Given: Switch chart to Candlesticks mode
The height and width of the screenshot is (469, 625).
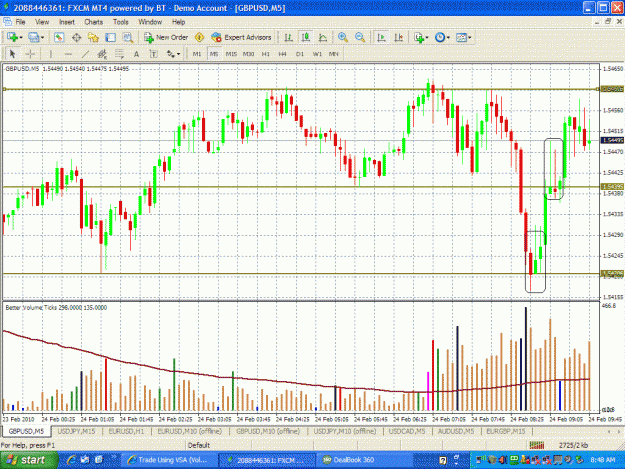Looking at the screenshot, I should [x=306, y=37].
